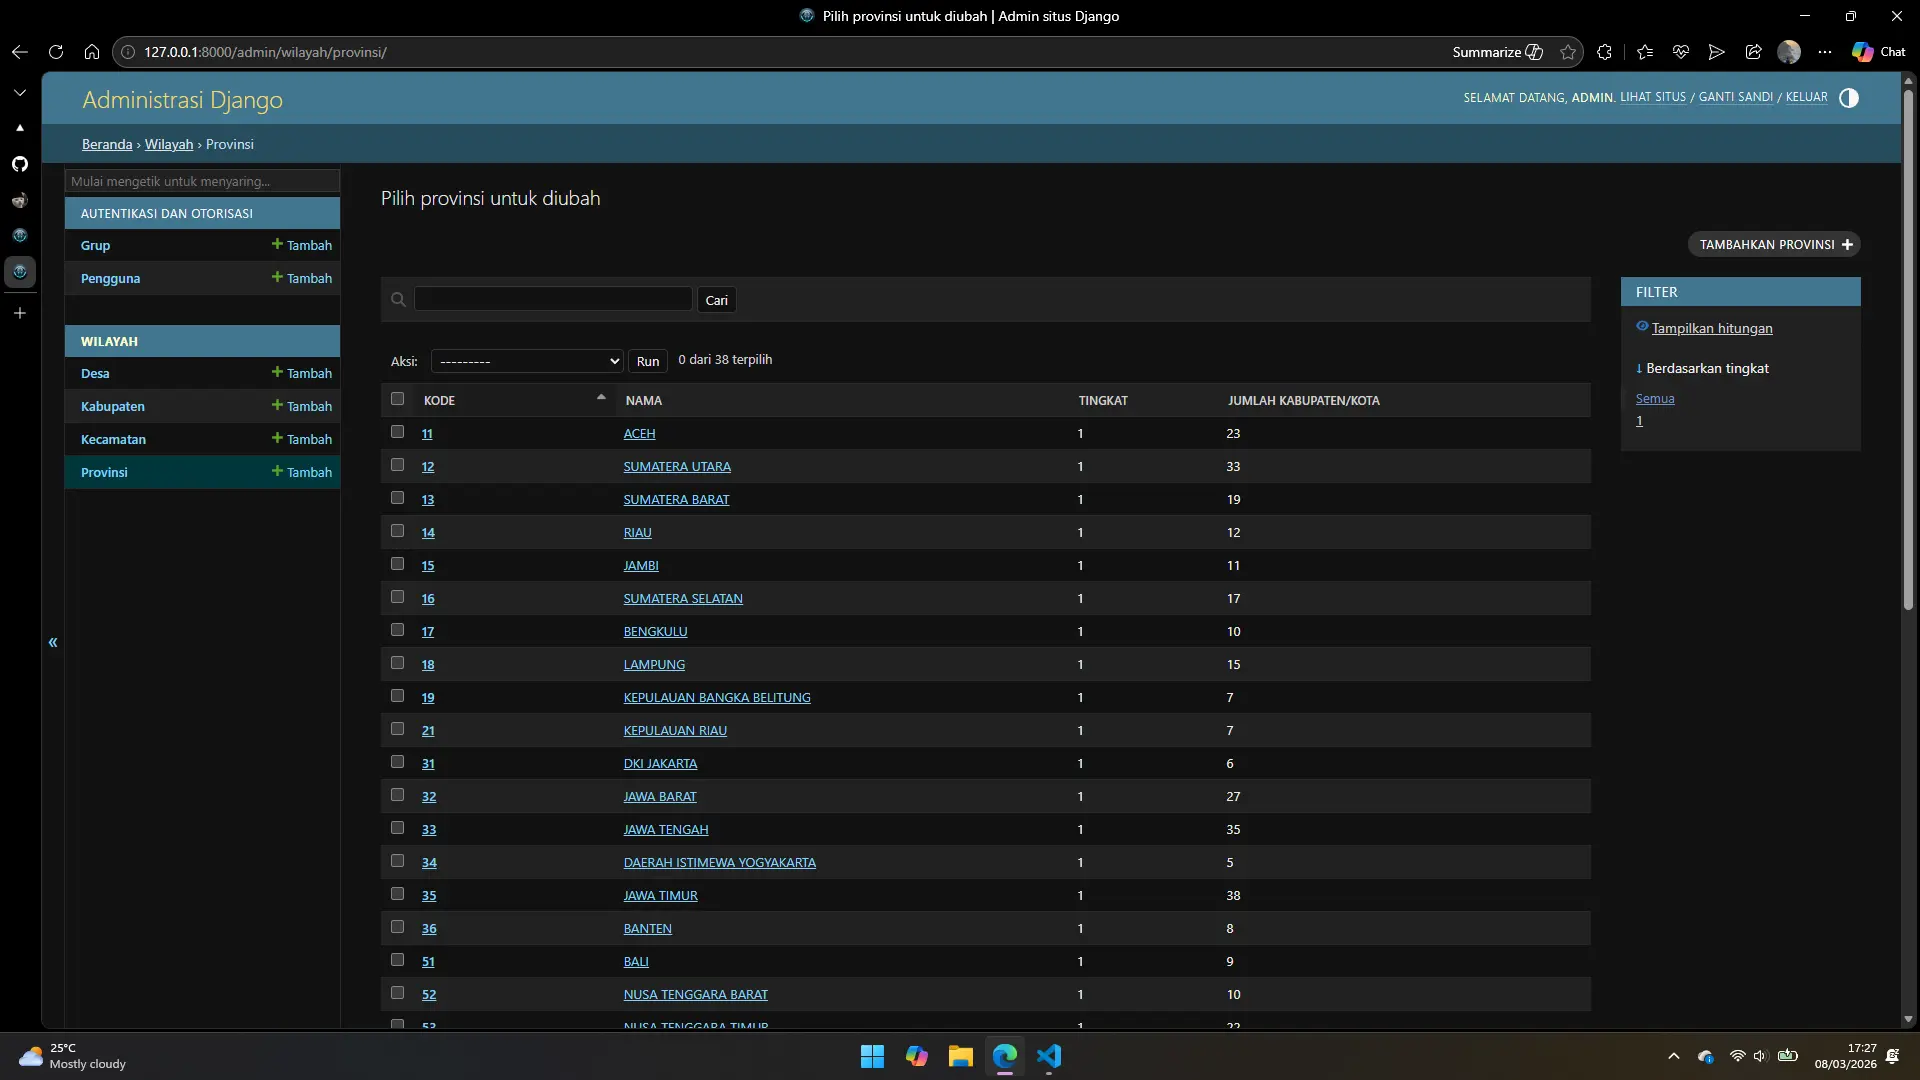Open Kabupaten in the sidebar menu

point(112,406)
